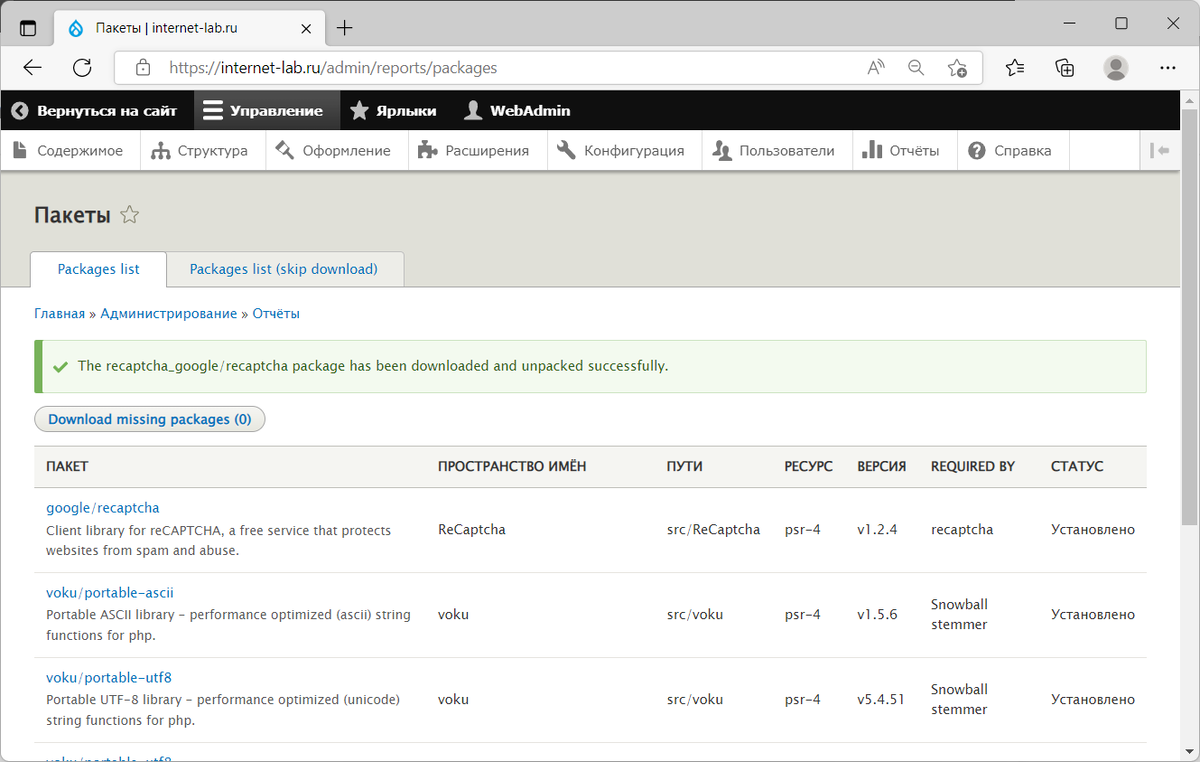The width and height of the screenshot is (1200, 762).
Task: Add page to favorites star-plus icon
Action: point(957,68)
